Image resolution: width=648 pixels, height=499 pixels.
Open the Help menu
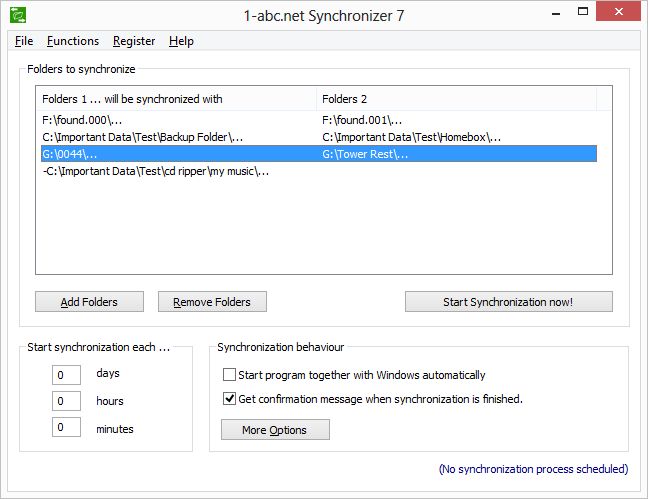click(x=181, y=41)
